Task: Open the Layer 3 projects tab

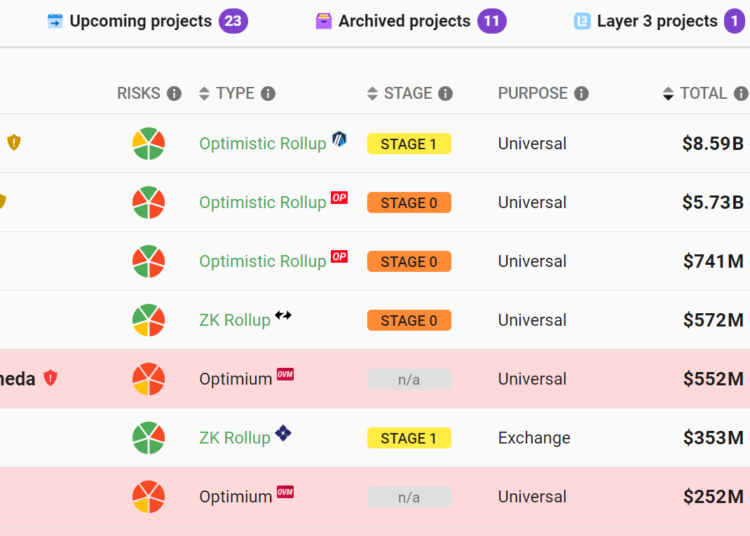Action: pos(656,21)
